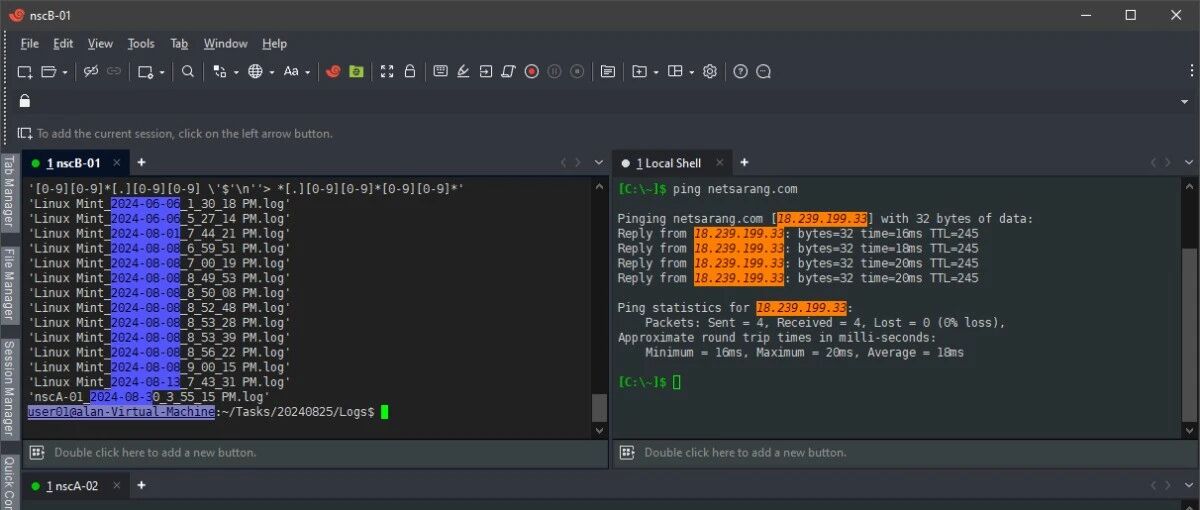Click the New Session toolbar icon
Screen dimensions: 1200x510
pos(25,72)
